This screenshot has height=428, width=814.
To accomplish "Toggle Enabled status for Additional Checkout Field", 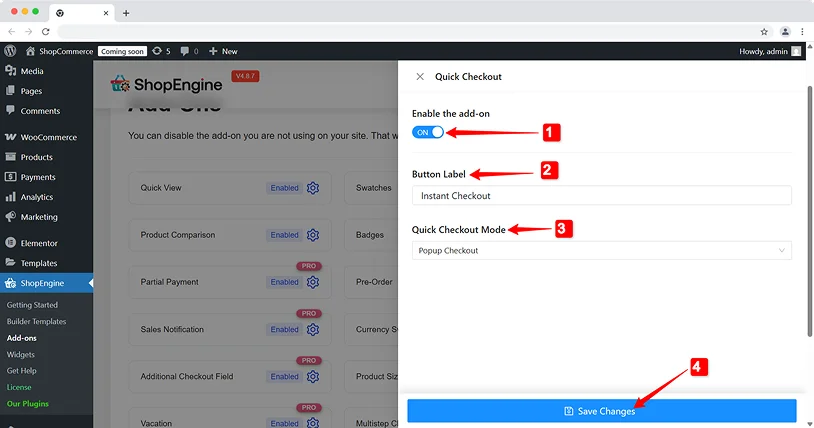I will (x=284, y=377).
